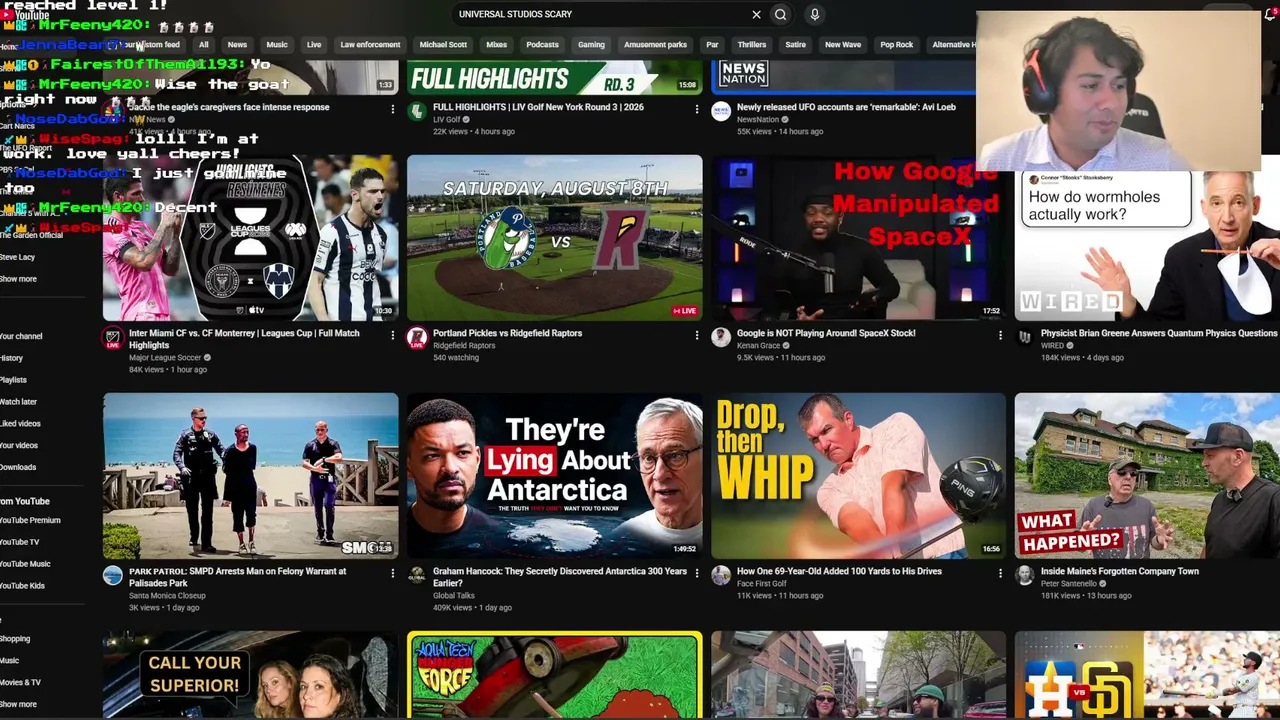Viewport: 1280px width, 720px height.
Task: Open YouTube Premium in the sidebar
Action: tap(30, 520)
